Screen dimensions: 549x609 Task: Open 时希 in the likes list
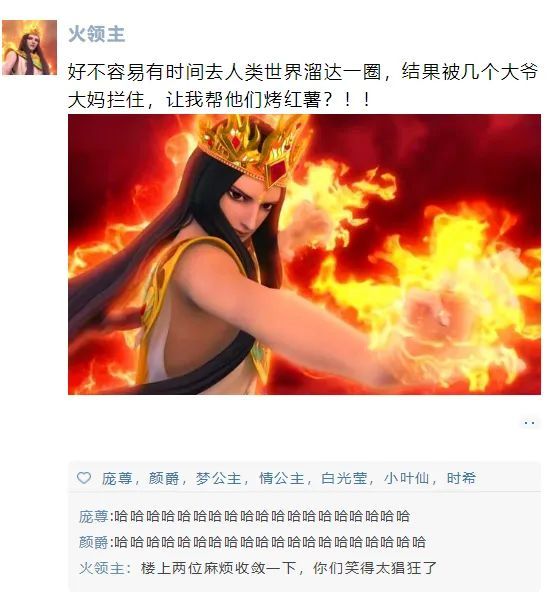pos(462,478)
